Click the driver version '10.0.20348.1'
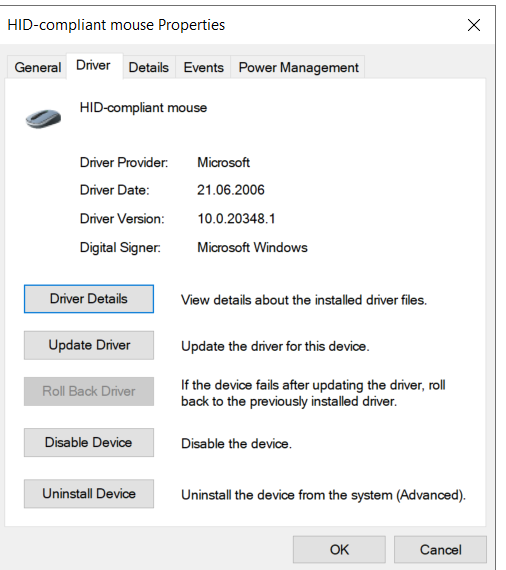 point(236,218)
